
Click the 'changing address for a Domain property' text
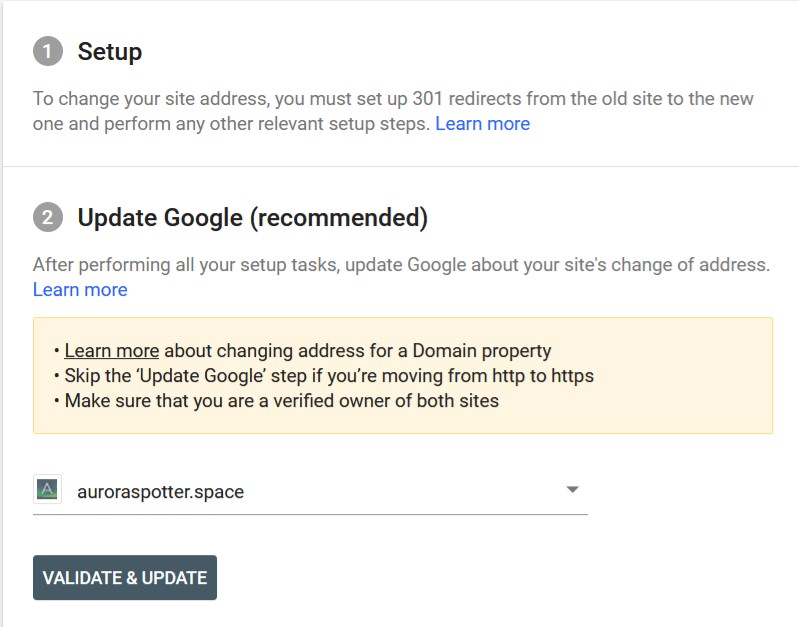coord(358,351)
